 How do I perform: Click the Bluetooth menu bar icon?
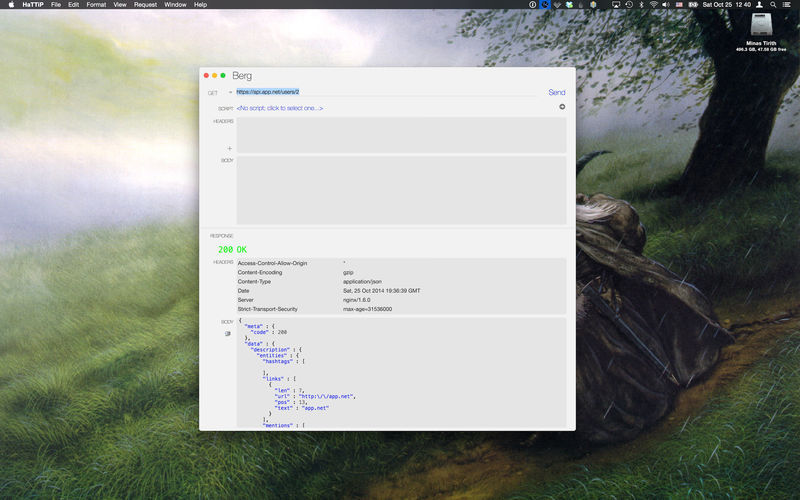point(640,5)
